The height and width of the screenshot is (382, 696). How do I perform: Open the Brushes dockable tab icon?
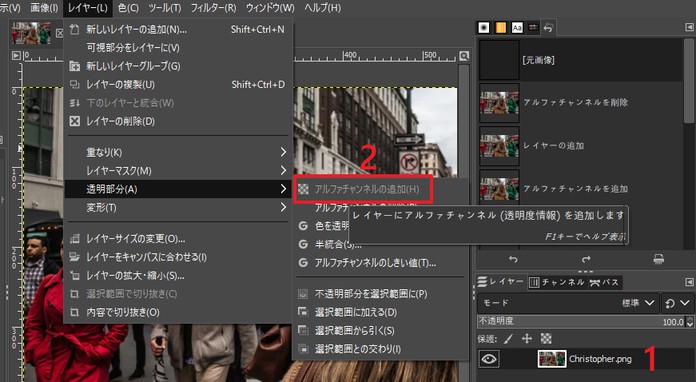pos(484,28)
